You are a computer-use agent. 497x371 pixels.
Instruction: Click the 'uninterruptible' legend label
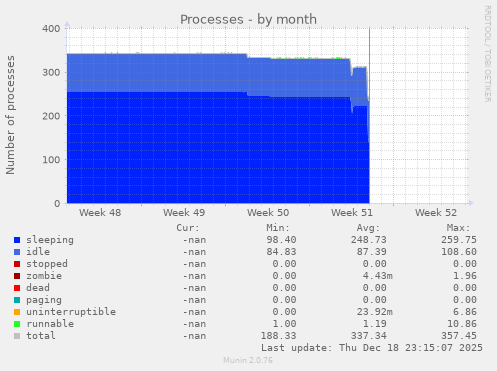71,312
